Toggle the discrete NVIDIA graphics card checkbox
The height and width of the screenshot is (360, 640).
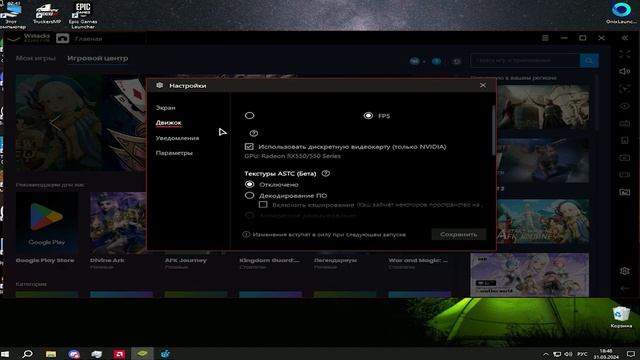coord(249,147)
